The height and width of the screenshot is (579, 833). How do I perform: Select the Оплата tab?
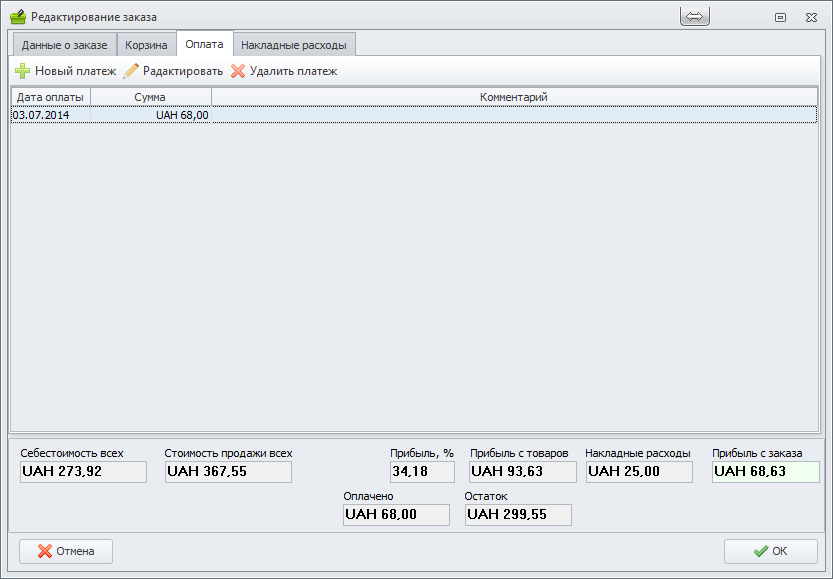click(204, 44)
